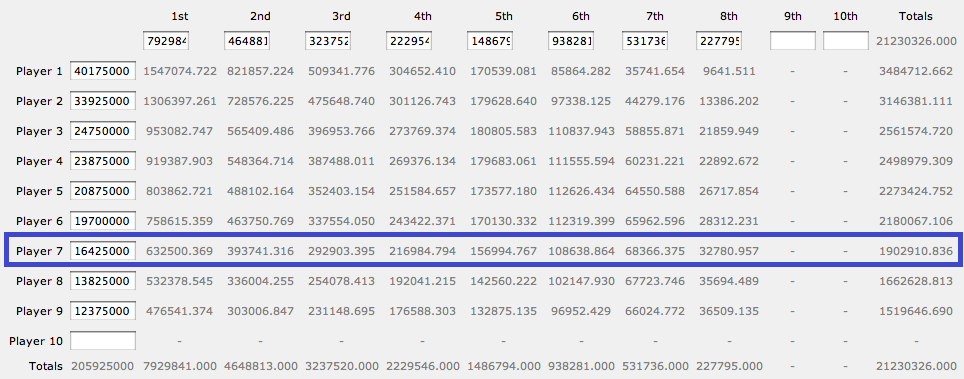Focus Player 4 chip stack field
The height and width of the screenshot is (379, 964).
tap(103, 161)
